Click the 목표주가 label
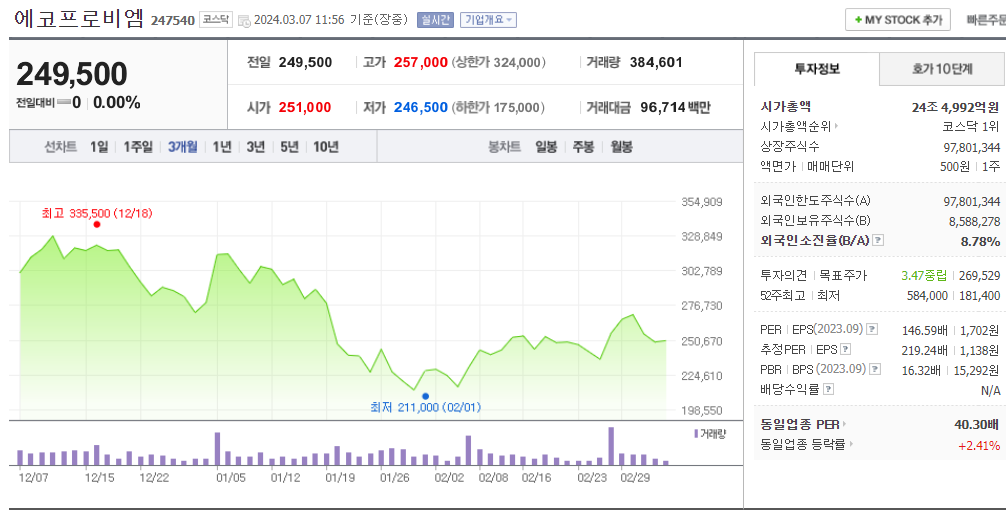 pyautogui.click(x=843, y=276)
